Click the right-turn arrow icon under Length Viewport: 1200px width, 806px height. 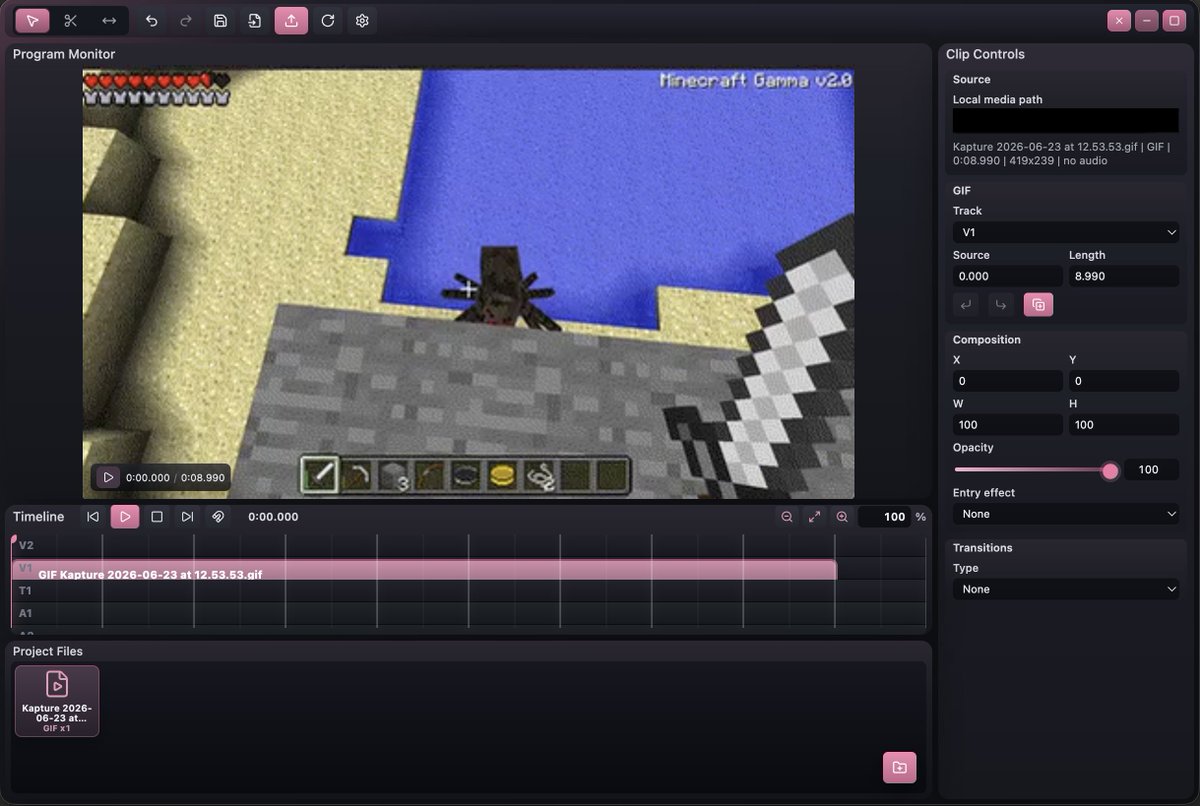[x=1000, y=305]
